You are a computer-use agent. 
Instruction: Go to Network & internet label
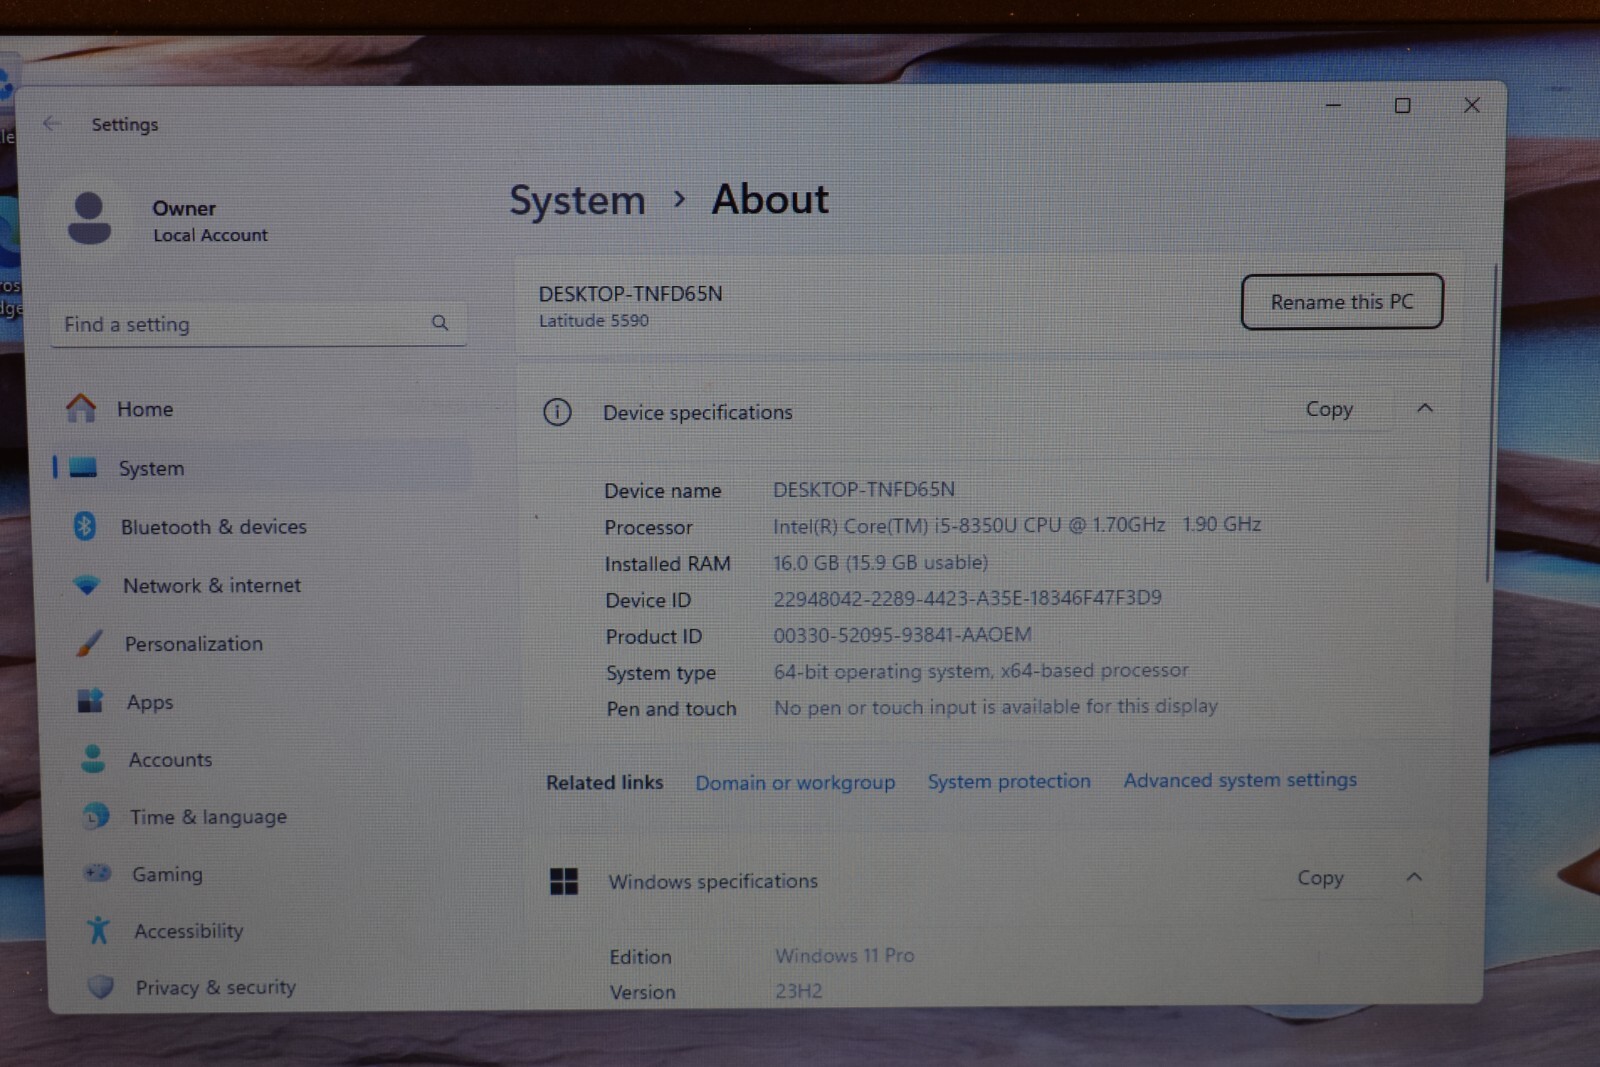click(212, 585)
